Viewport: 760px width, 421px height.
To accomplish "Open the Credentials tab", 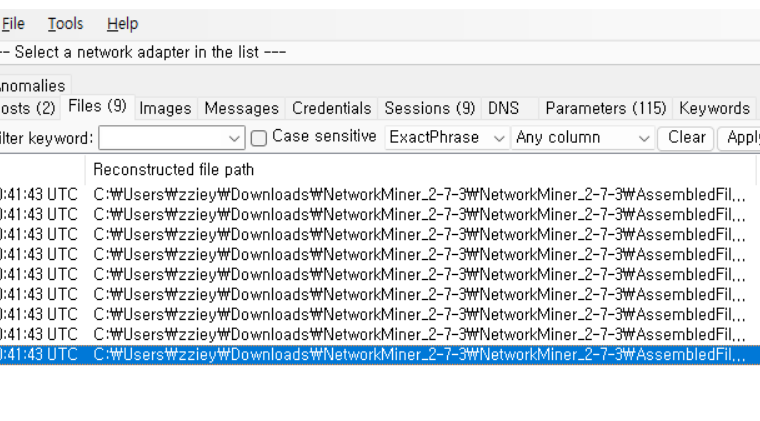I will [x=332, y=109].
